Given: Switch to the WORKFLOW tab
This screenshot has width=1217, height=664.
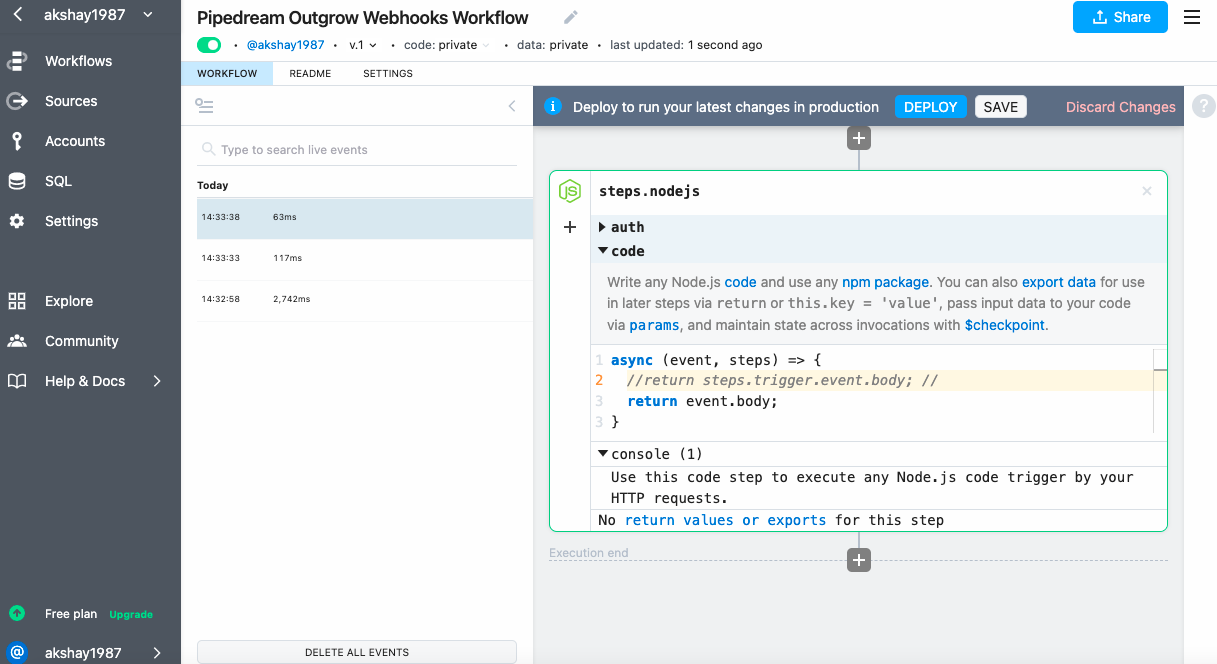Looking at the screenshot, I should coord(227,73).
